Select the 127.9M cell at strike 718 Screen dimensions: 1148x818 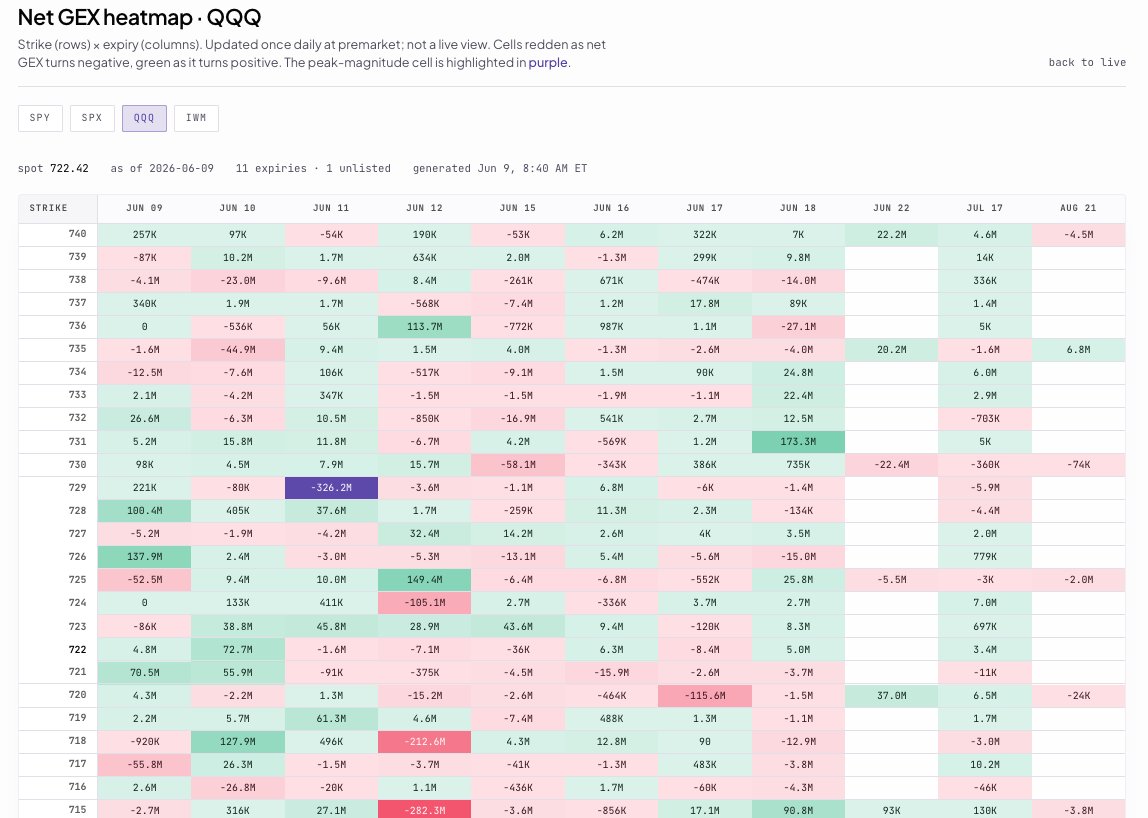[x=238, y=741]
